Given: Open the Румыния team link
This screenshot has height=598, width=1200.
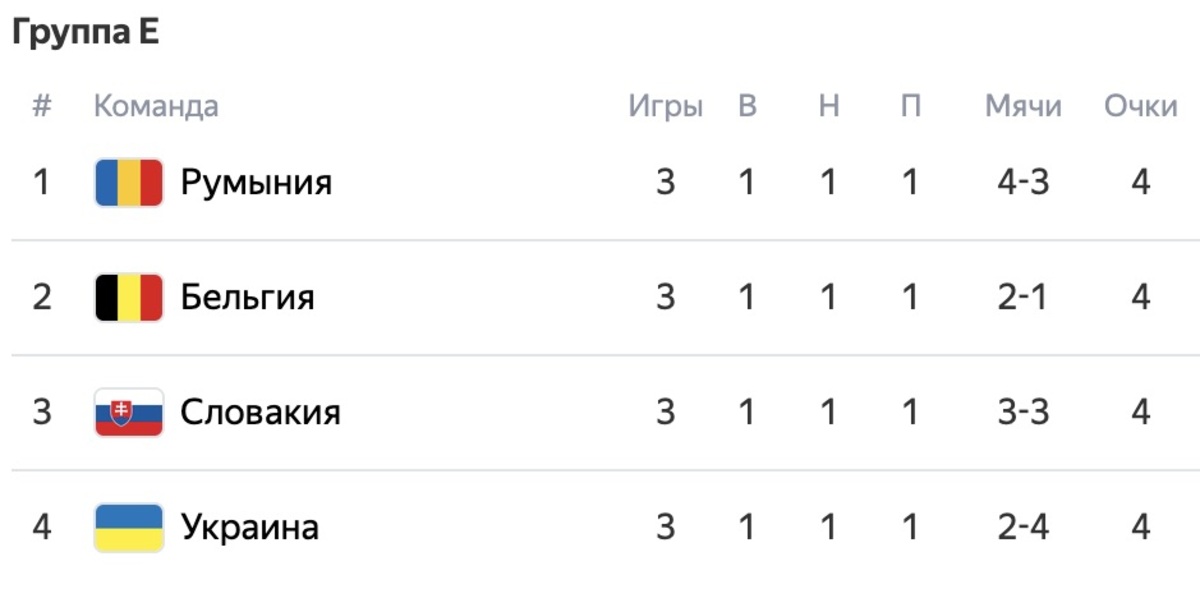Looking at the screenshot, I should pyautogui.click(x=256, y=183).
